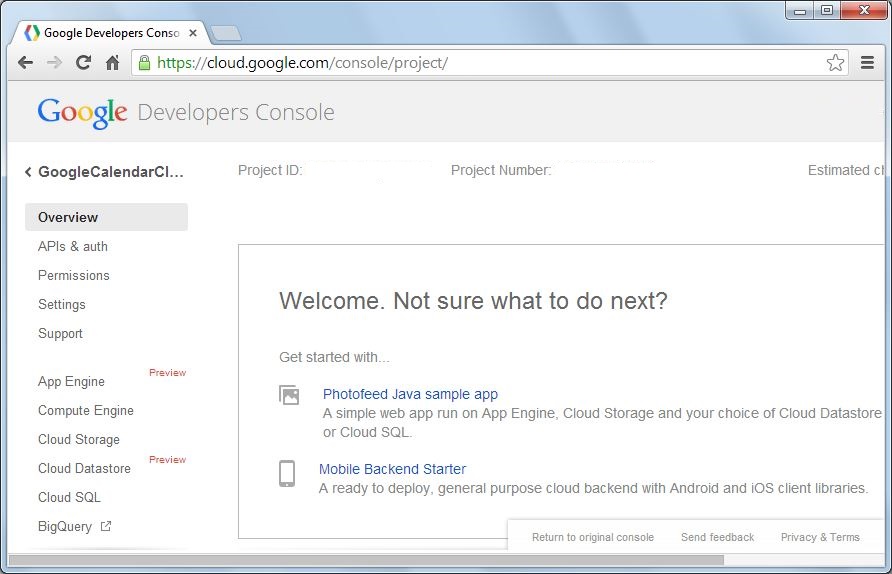Minimize the browser window
The width and height of the screenshot is (892, 574).
pyautogui.click(x=800, y=11)
